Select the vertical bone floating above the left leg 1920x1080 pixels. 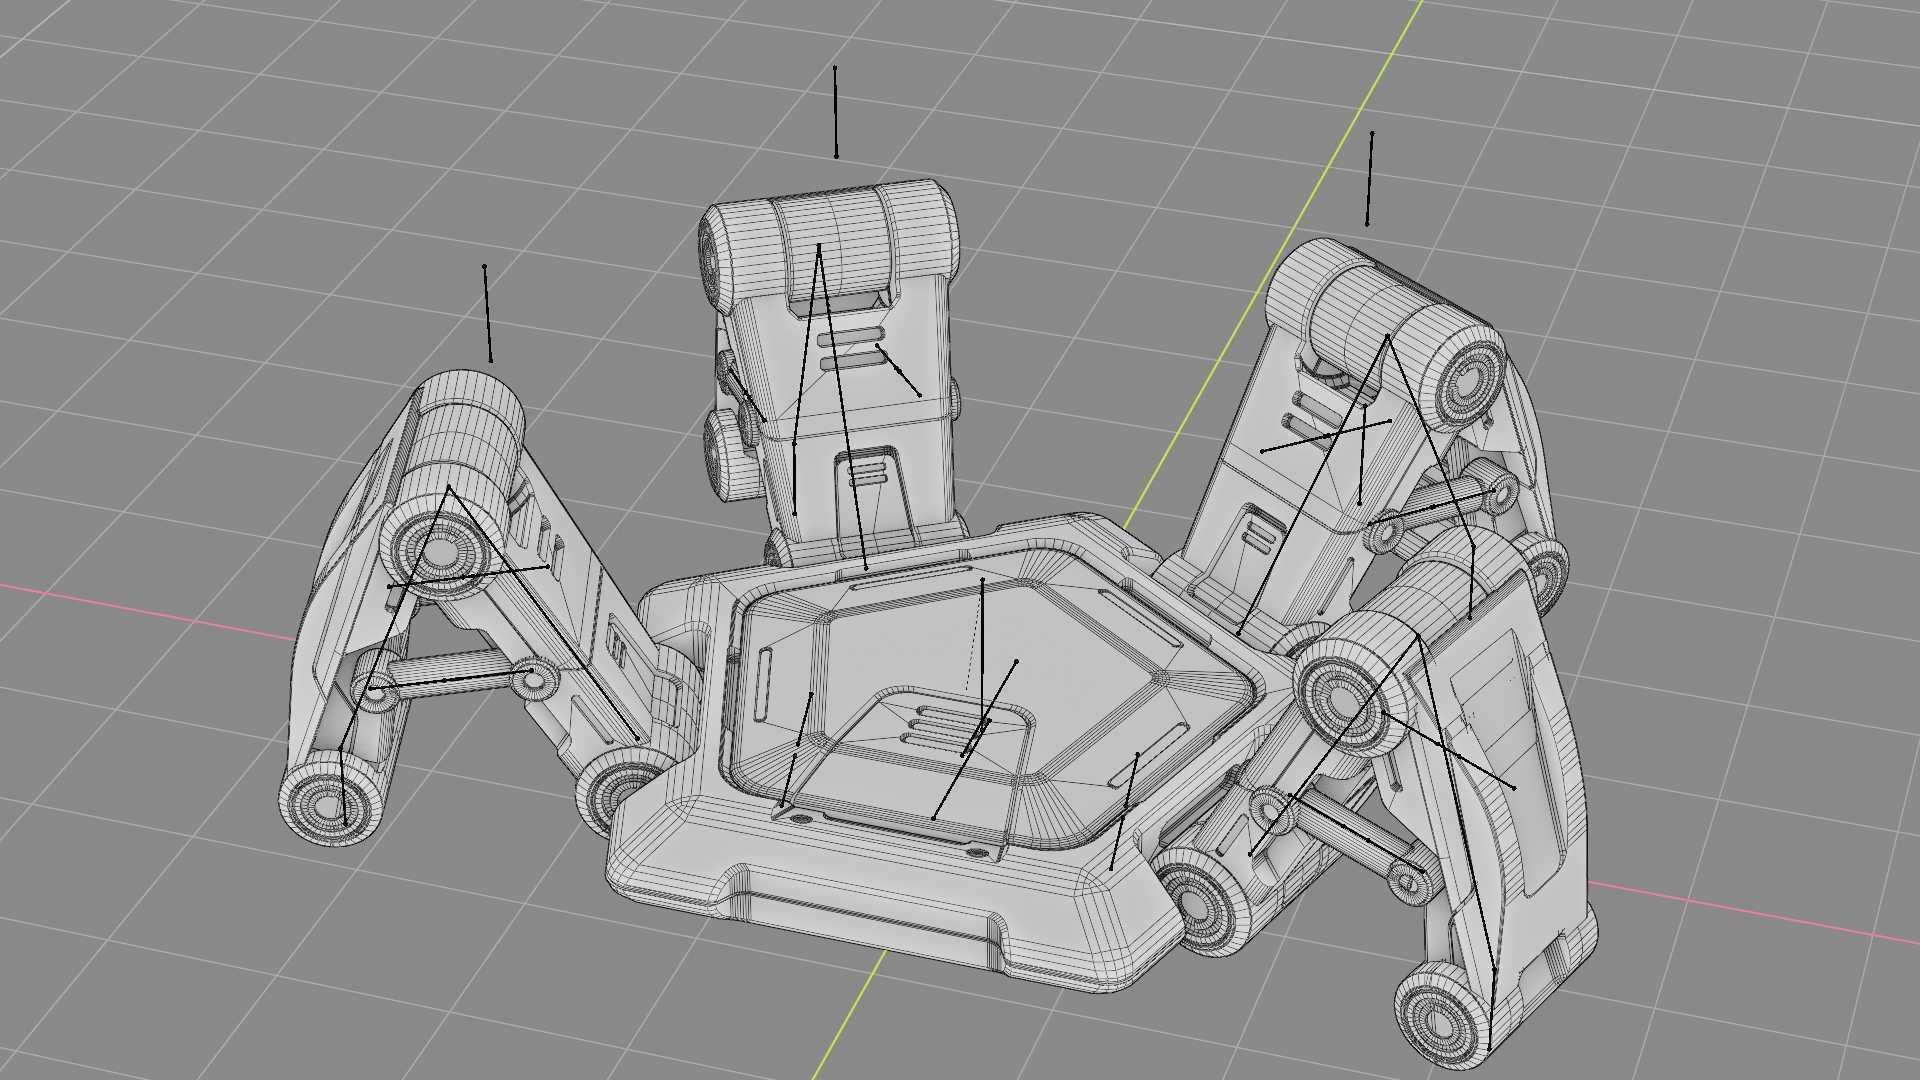coord(488,313)
